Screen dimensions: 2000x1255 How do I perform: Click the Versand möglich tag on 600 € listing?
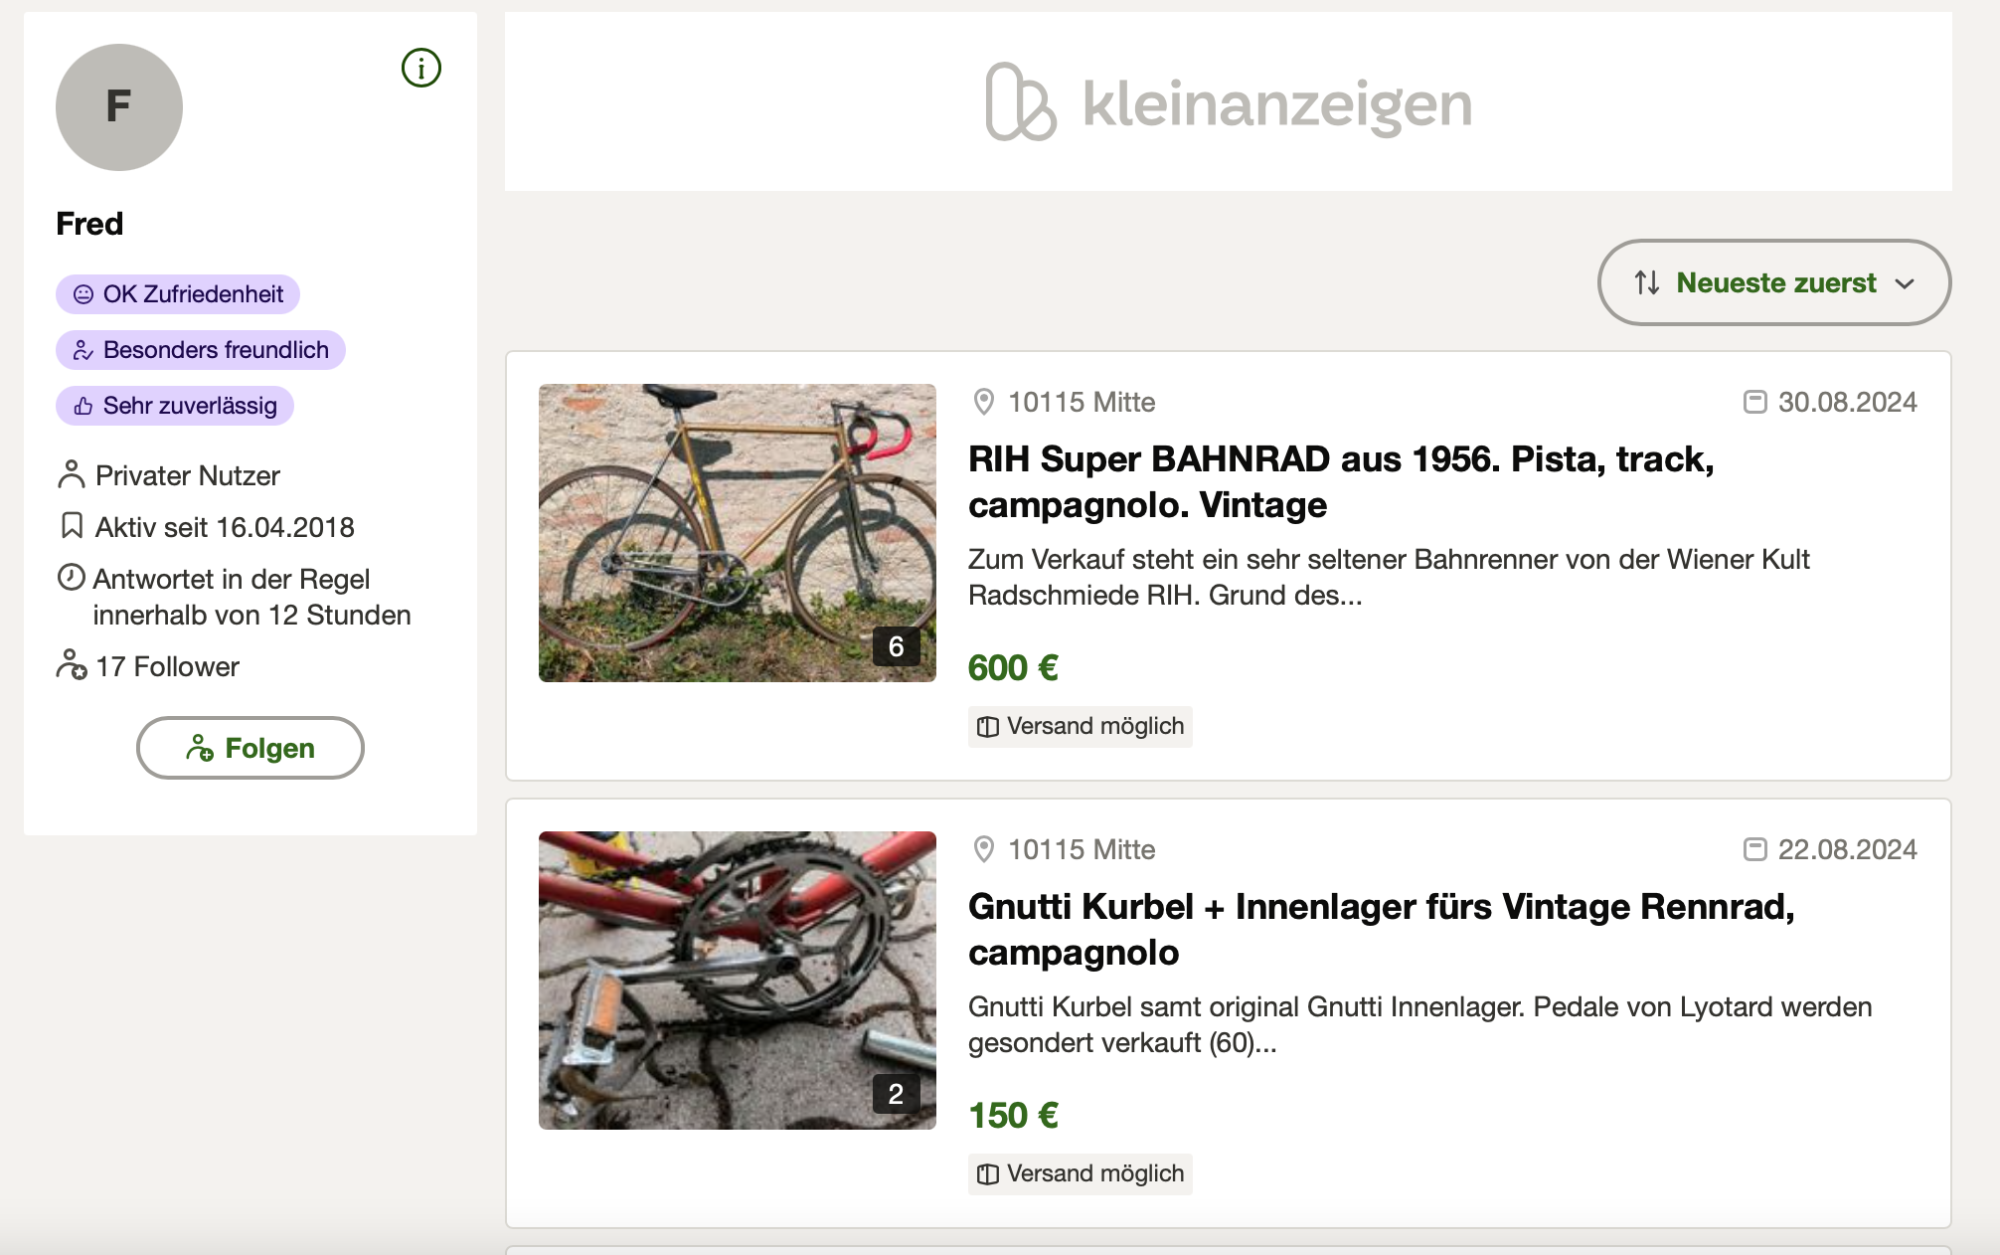(x=1080, y=726)
